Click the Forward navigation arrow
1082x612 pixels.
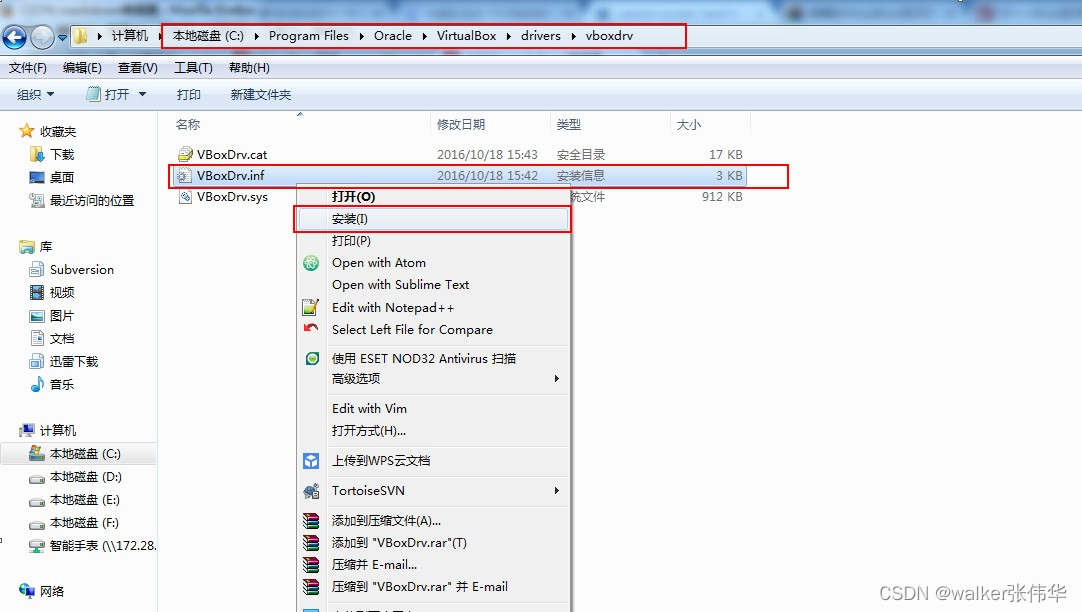(42, 37)
